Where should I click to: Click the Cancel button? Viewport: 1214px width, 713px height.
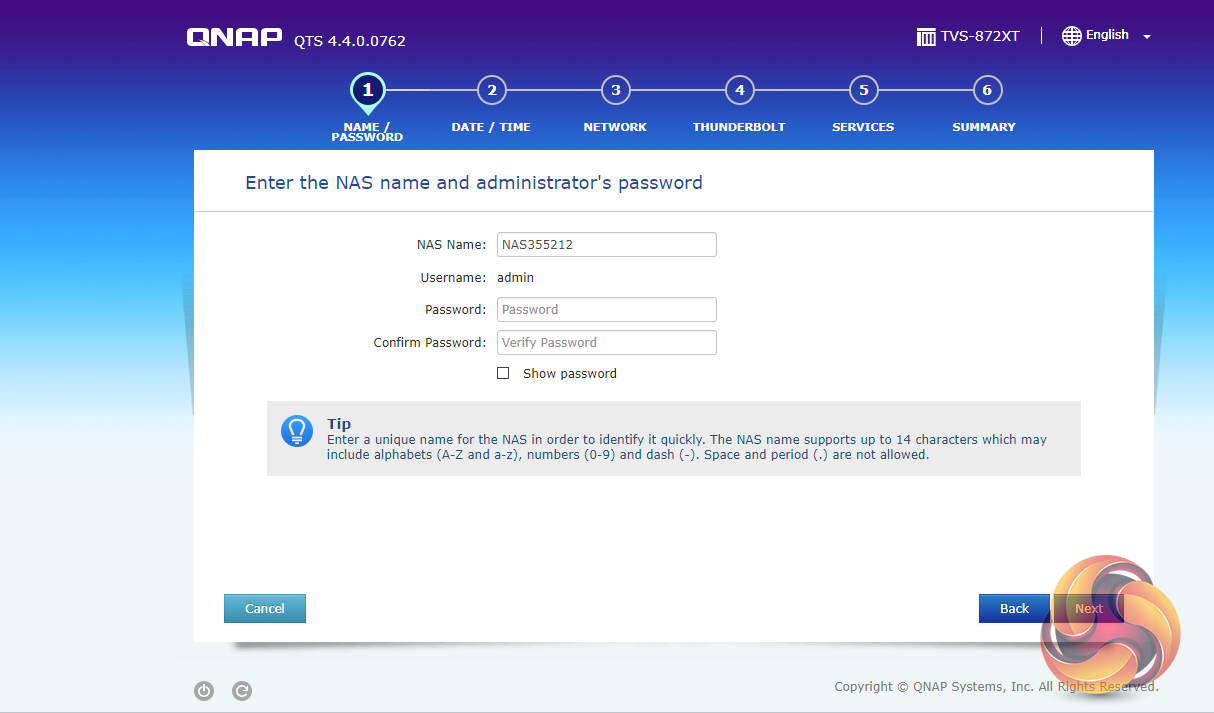(265, 608)
